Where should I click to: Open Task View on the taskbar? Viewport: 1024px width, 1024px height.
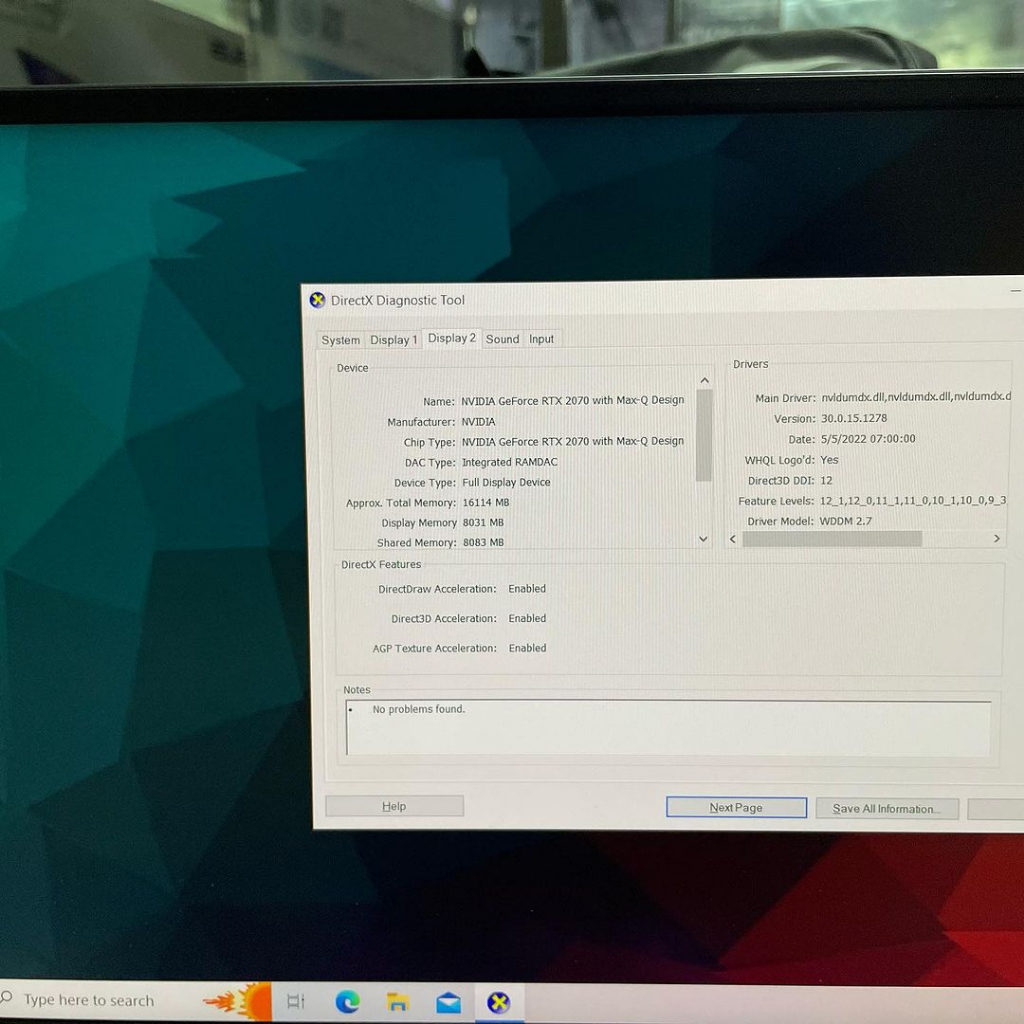pyautogui.click(x=296, y=1000)
